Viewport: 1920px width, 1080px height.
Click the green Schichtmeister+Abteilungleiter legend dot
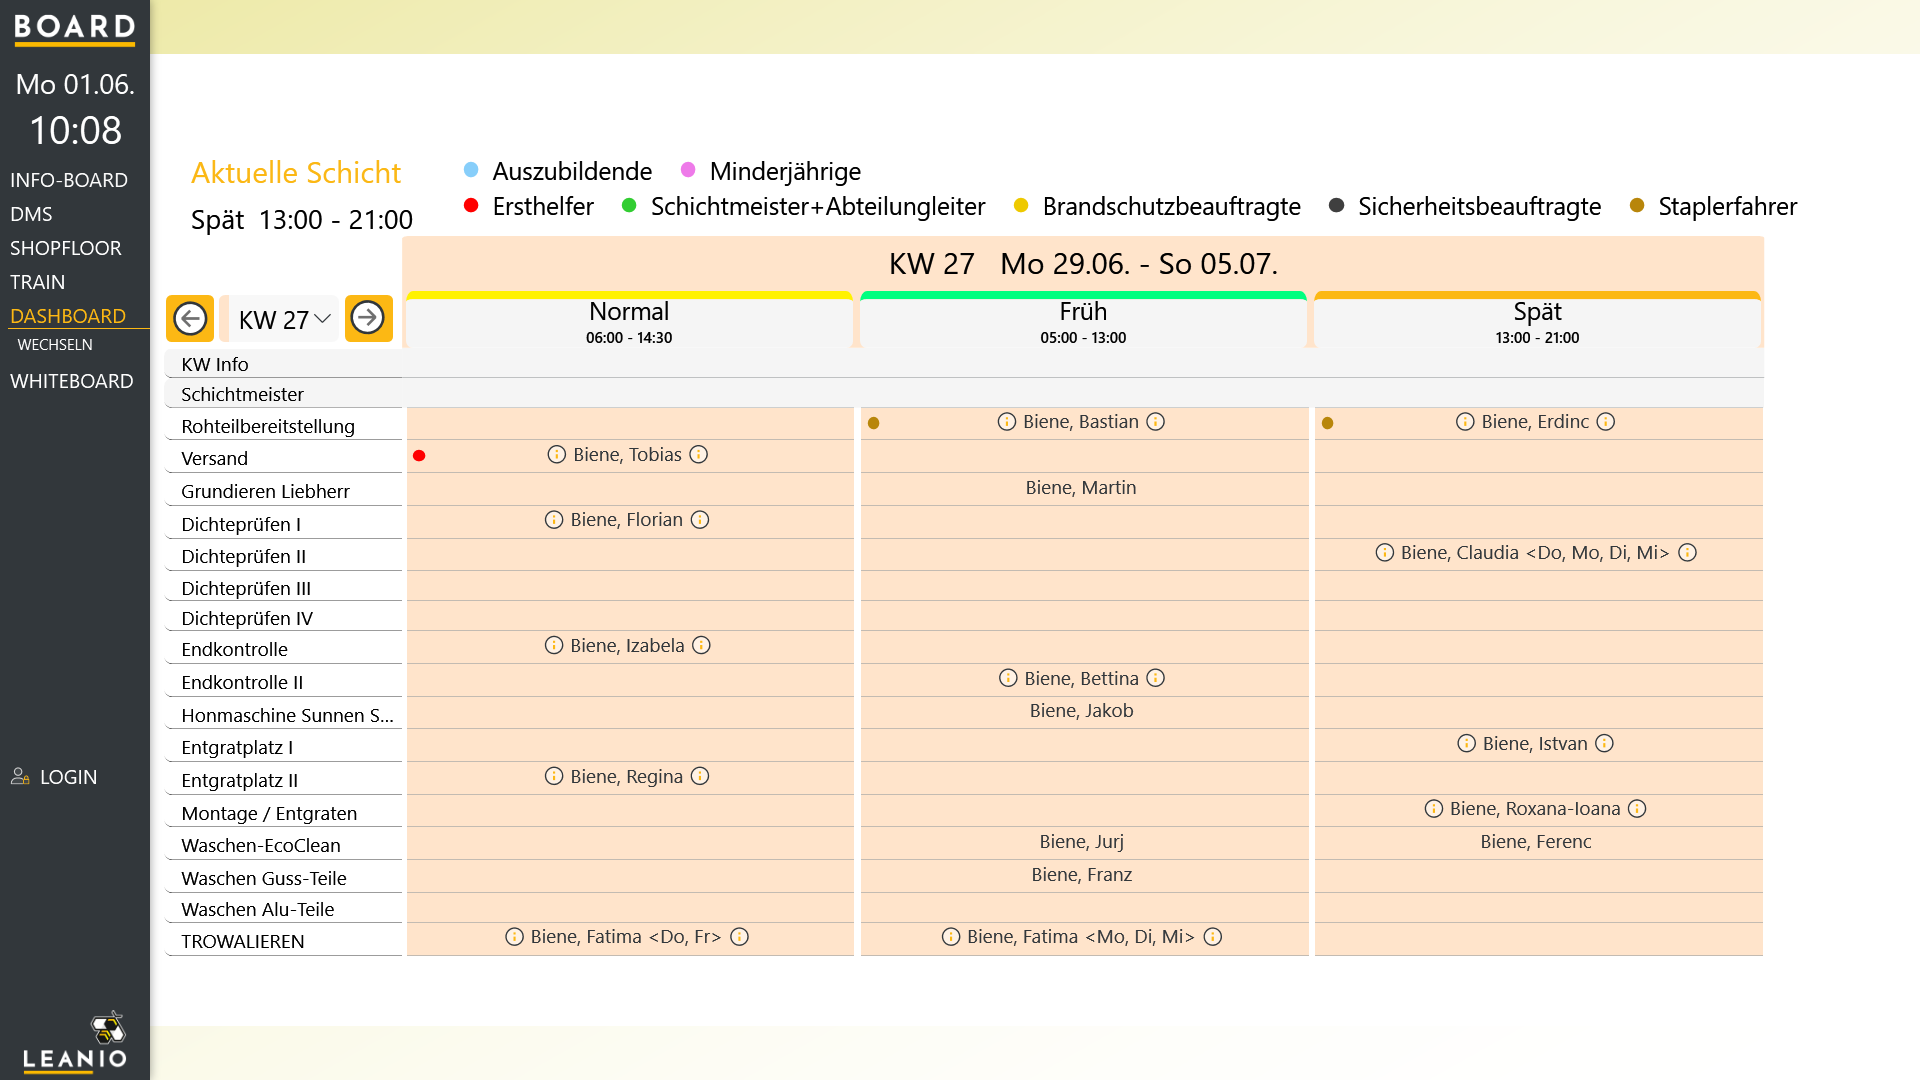(629, 205)
